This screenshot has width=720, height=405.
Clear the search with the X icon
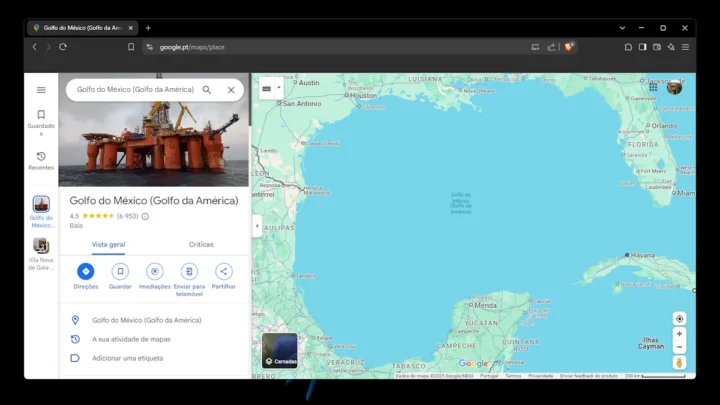pyautogui.click(x=231, y=90)
